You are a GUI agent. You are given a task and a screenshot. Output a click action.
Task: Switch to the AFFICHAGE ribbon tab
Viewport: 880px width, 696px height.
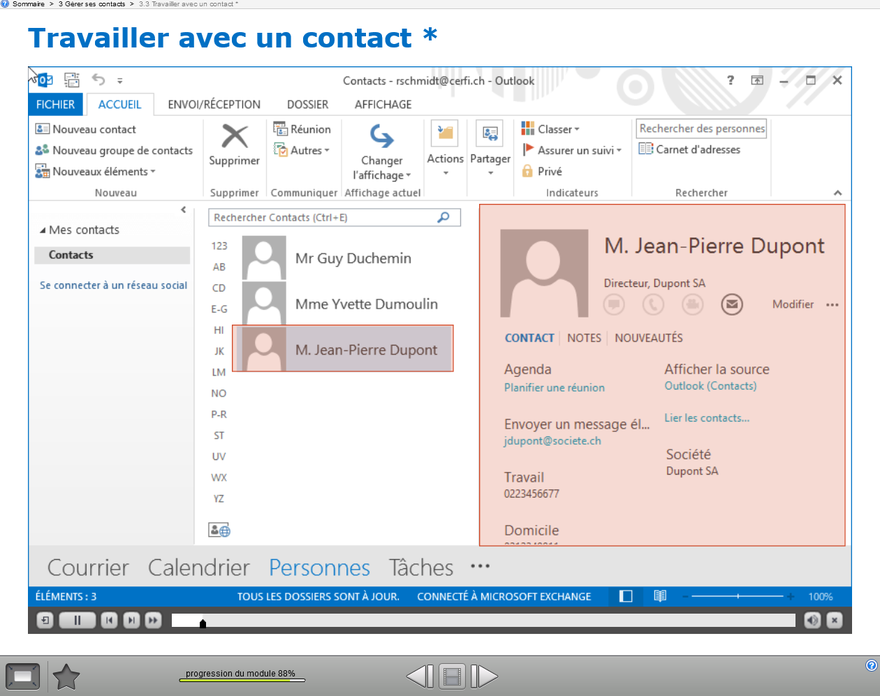coord(383,104)
